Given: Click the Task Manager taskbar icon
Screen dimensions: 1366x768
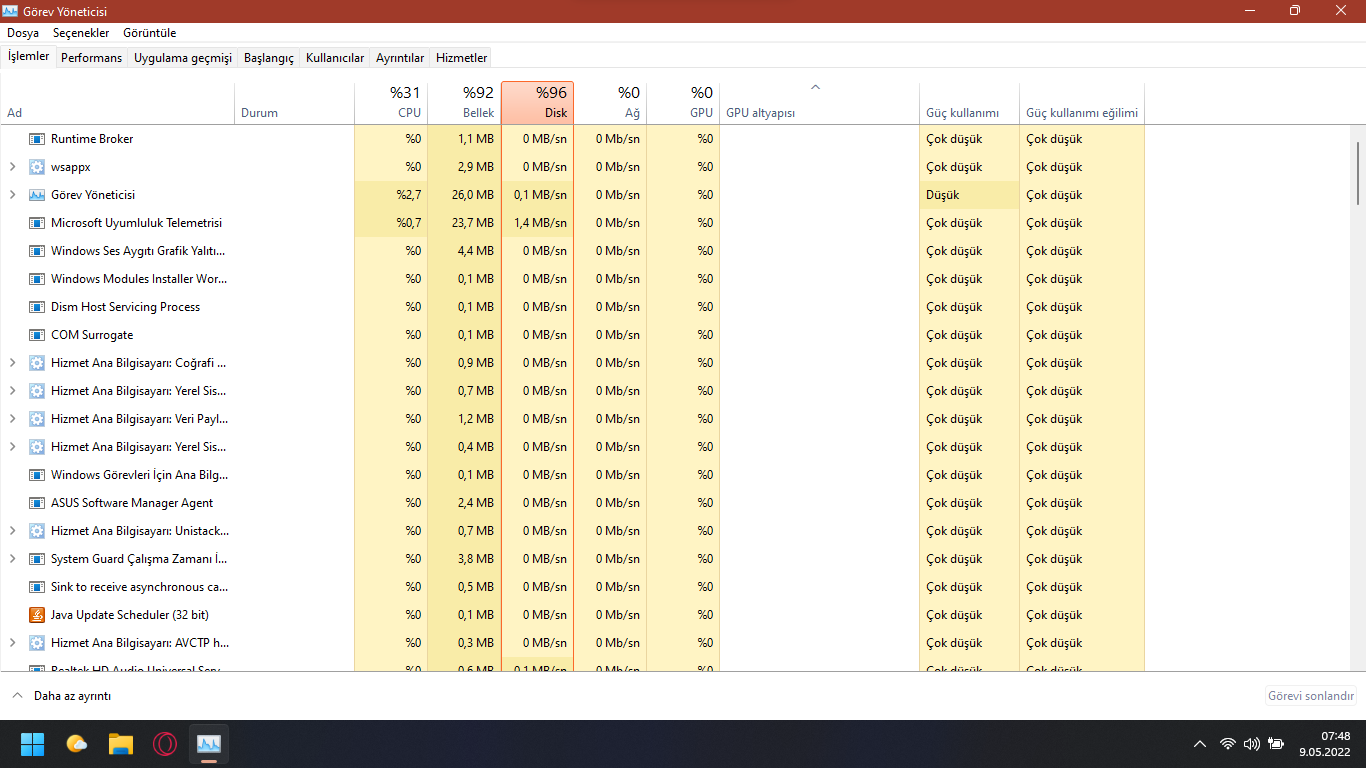Looking at the screenshot, I should pos(209,744).
